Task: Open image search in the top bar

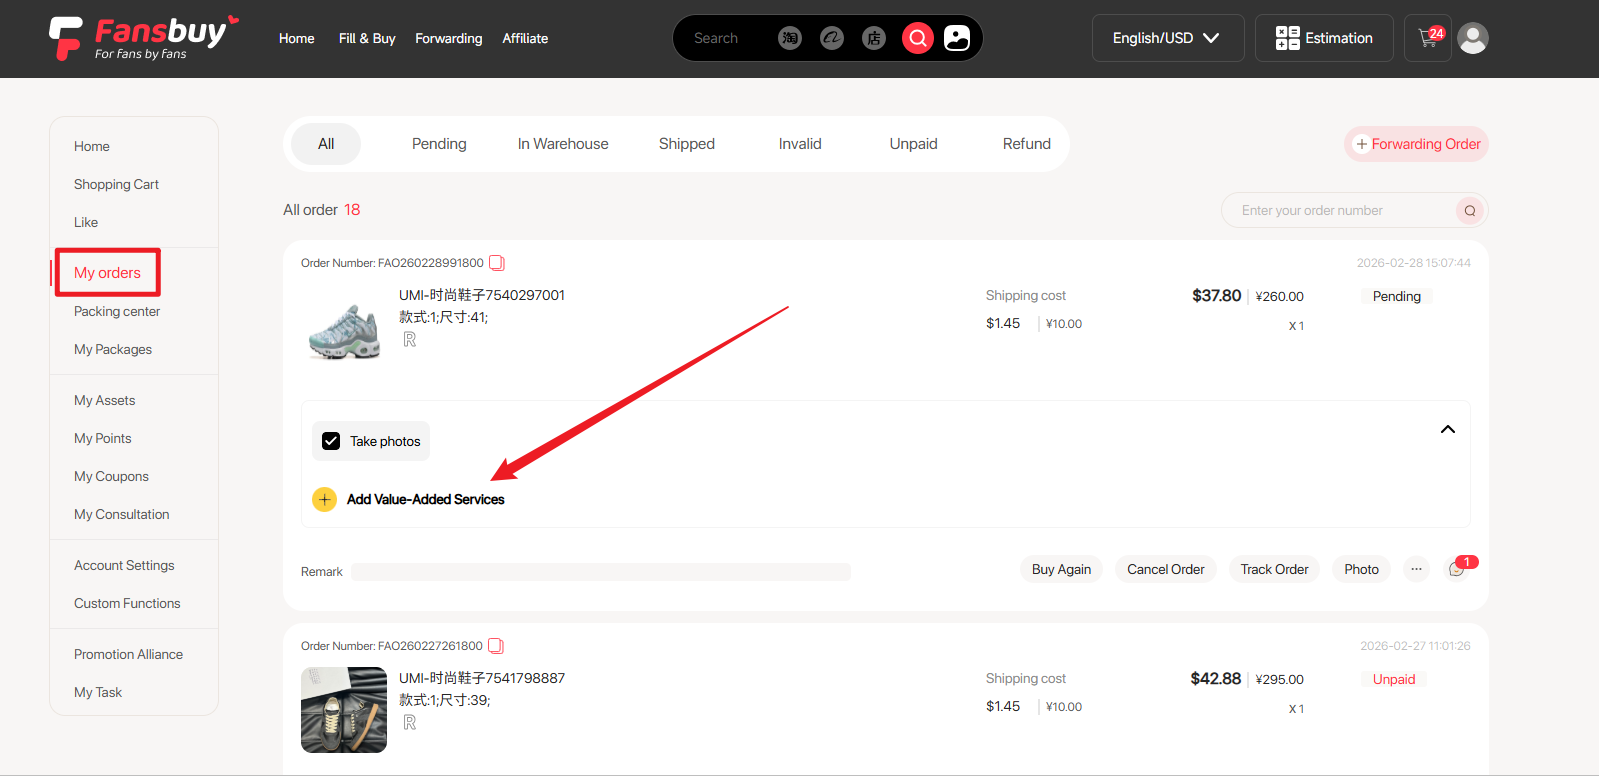Action: point(957,38)
